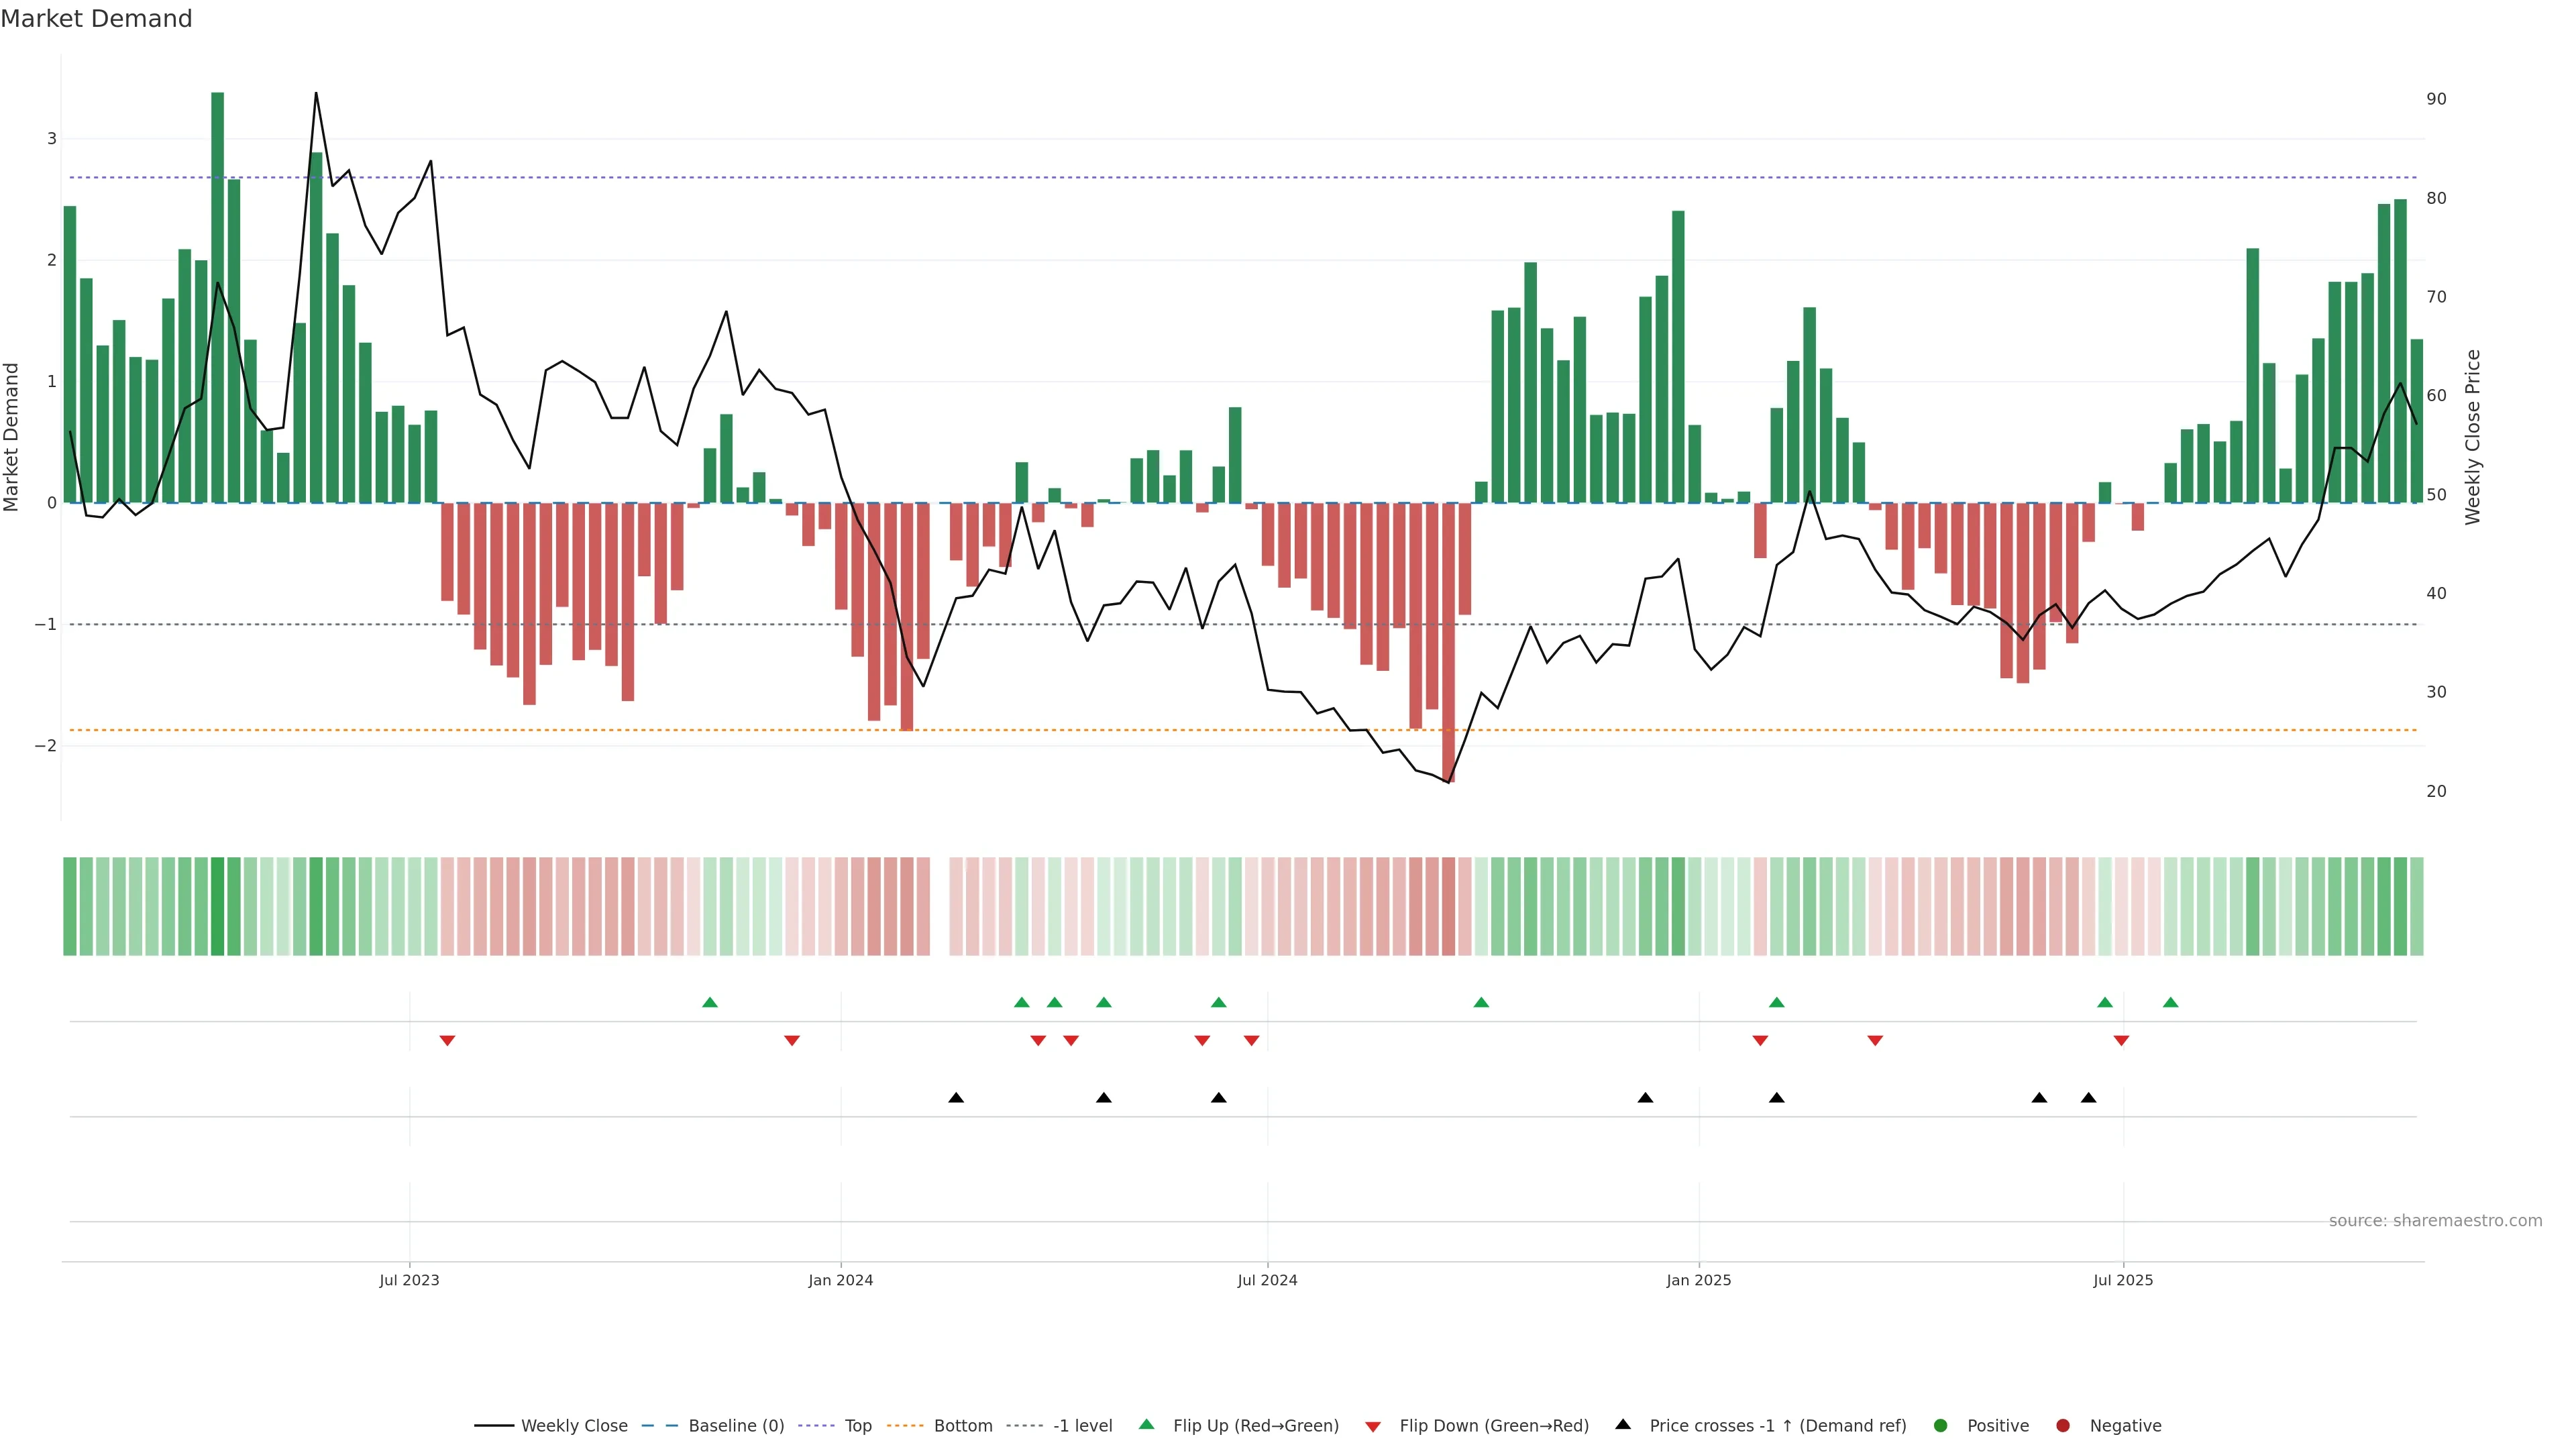Toggle the -1 level legend entry
The width and height of the screenshot is (2576, 1449).
pos(1082,1425)
